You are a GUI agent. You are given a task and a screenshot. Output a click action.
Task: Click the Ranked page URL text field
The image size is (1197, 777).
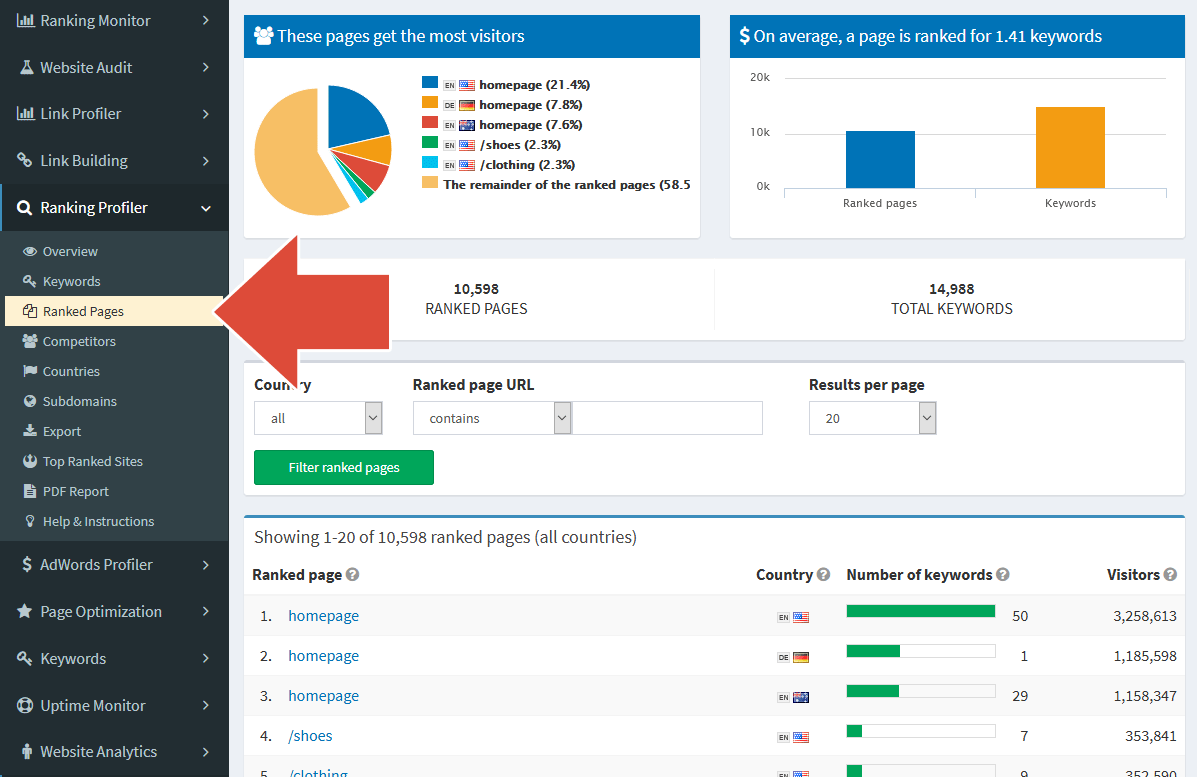pyautogui.click(x=667, y=418)
